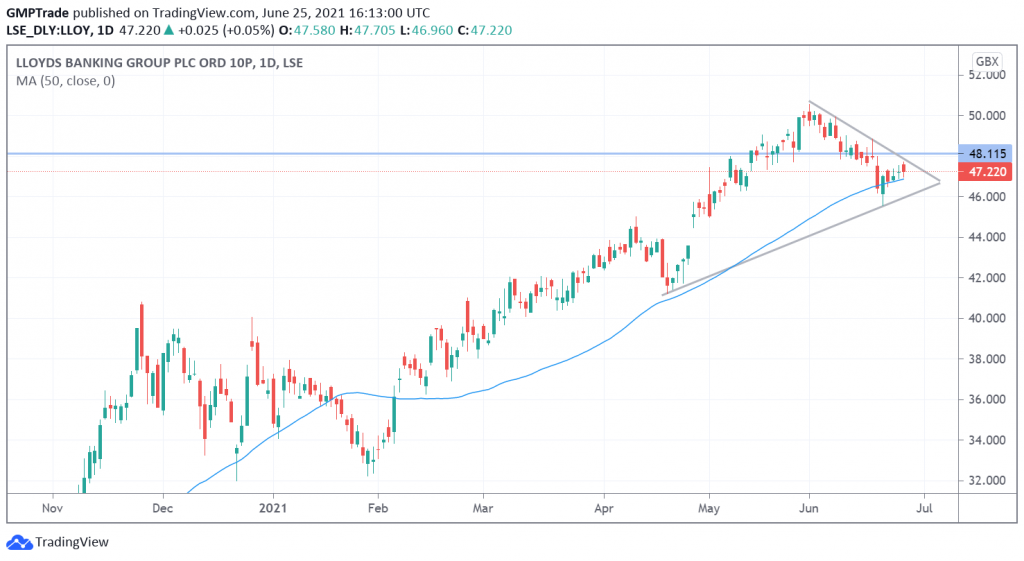The image size is (1024, 561).
Task: Click the 32.000 price axis label
Action: (x=987, y=480)
